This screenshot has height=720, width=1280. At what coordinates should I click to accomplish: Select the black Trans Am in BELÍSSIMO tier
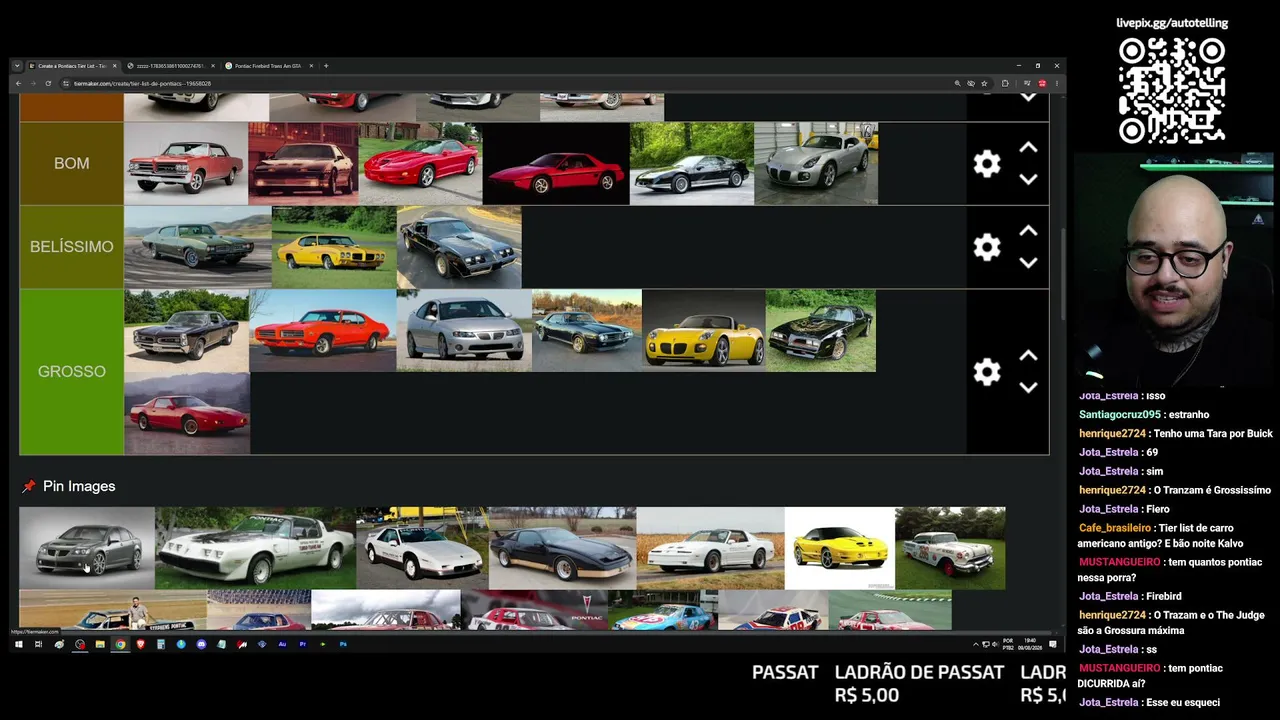pyautogui.click(x=459, y=247)
